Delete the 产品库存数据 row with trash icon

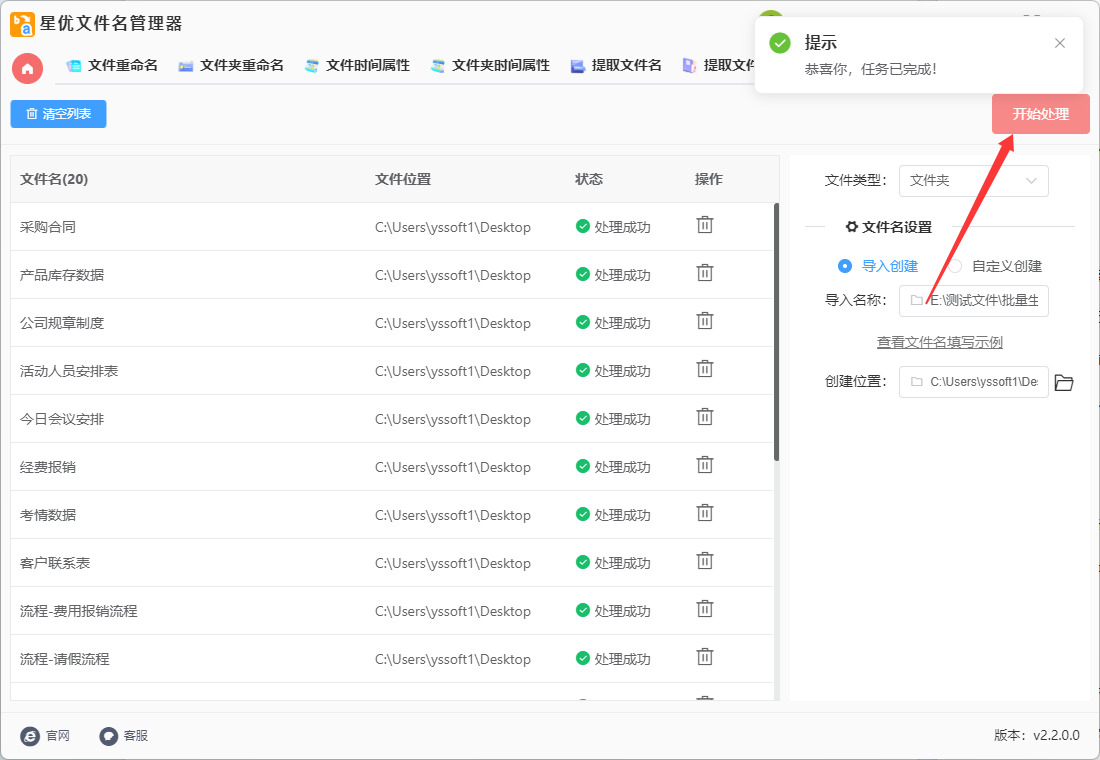[704, 273]
